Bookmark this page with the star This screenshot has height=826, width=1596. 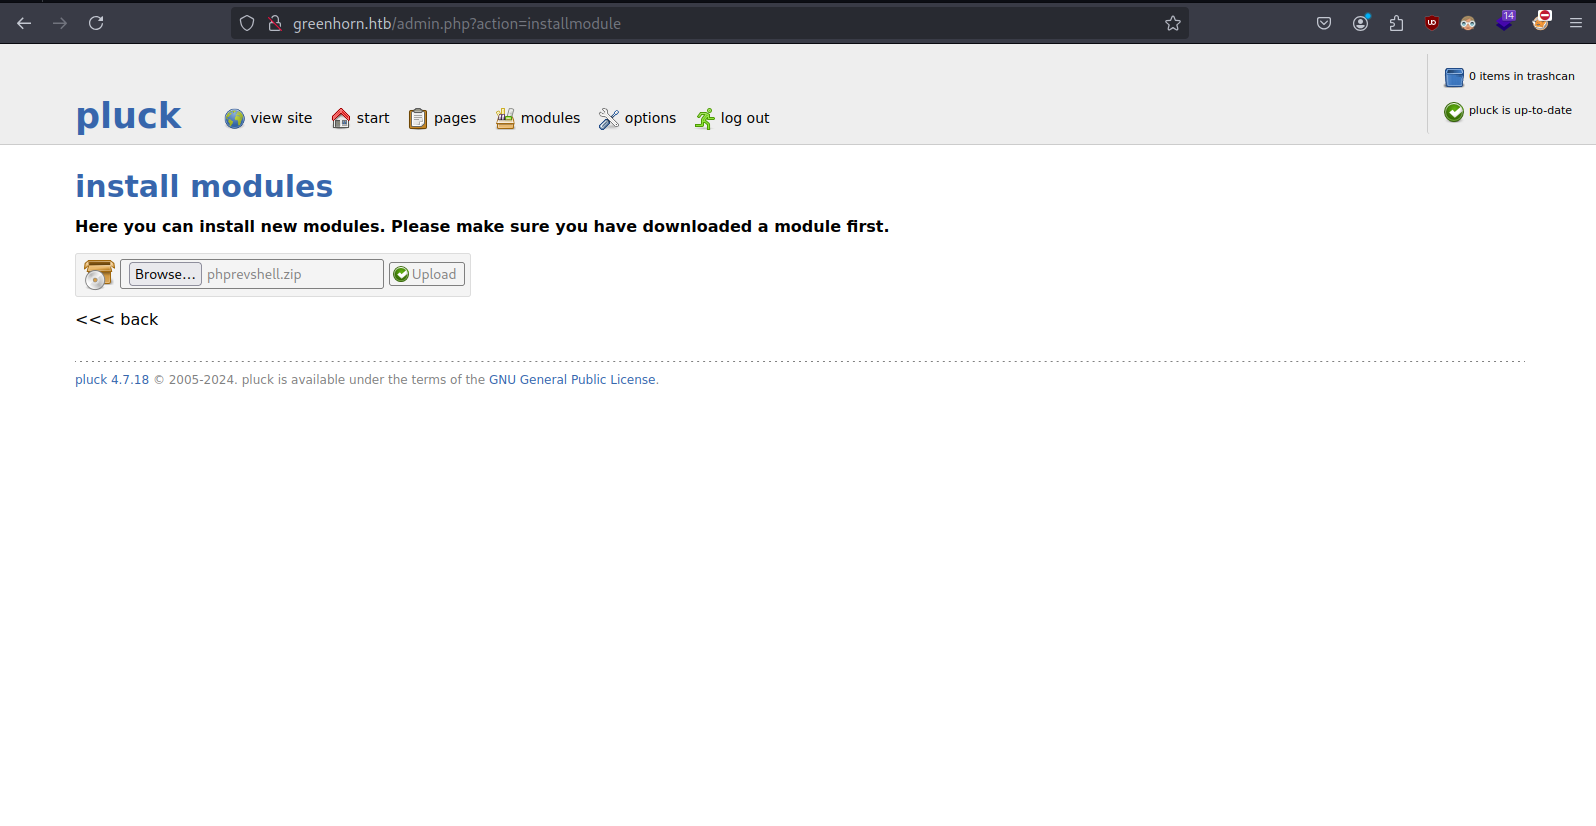(x=1173, y=23)
